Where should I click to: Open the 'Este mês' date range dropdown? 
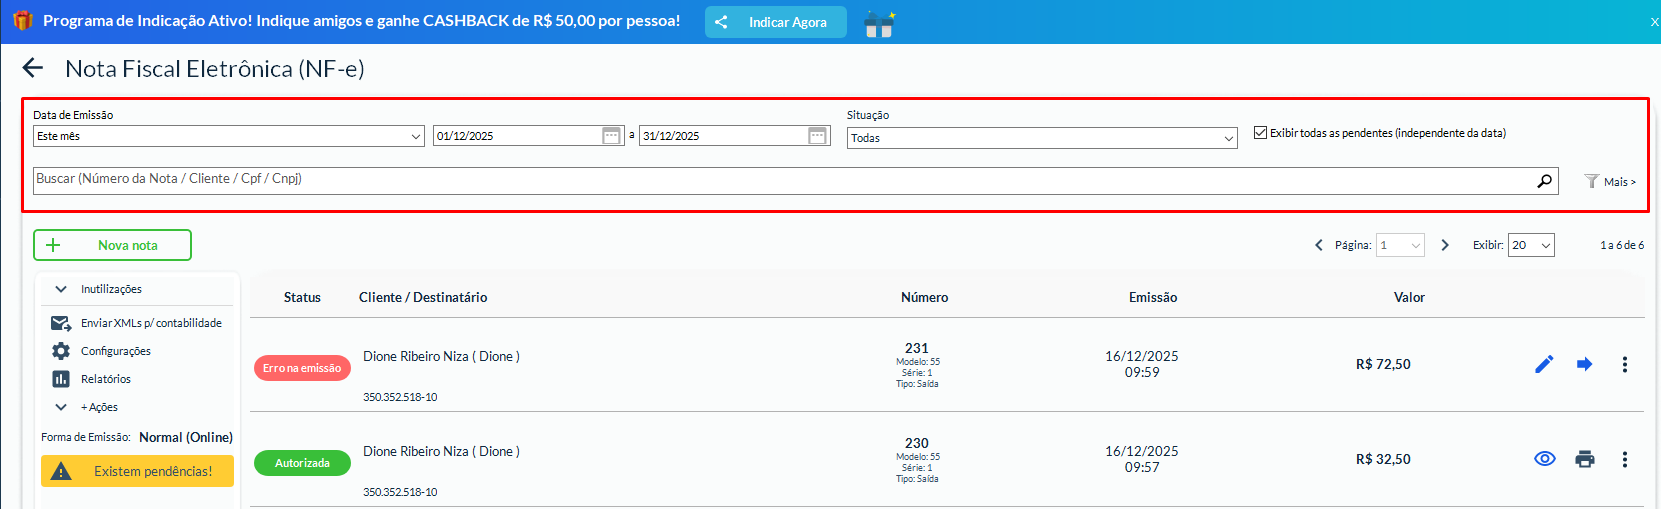[228, 136]
